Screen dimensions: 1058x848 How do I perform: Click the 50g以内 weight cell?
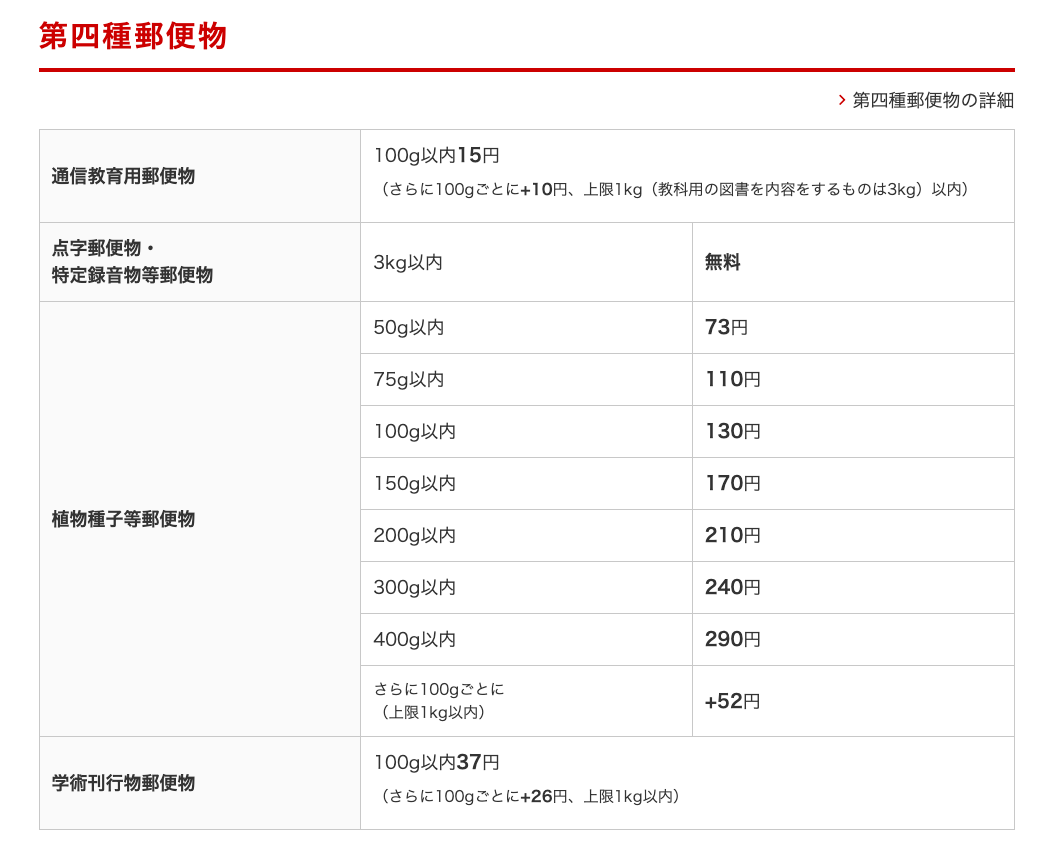pyautogui.click(x=408, y=327)
